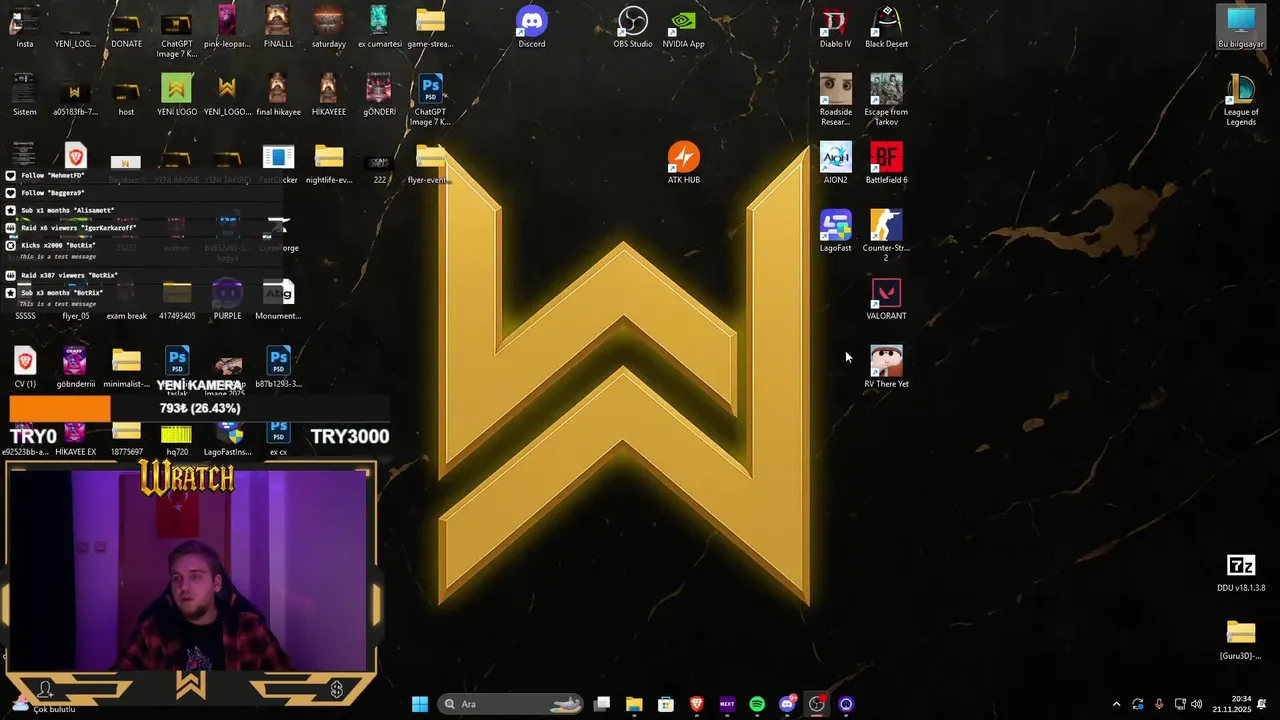Select the DDU v18.1.3.8 archive
This screenshot has height=720, width=1280.
coord(1241,572)
